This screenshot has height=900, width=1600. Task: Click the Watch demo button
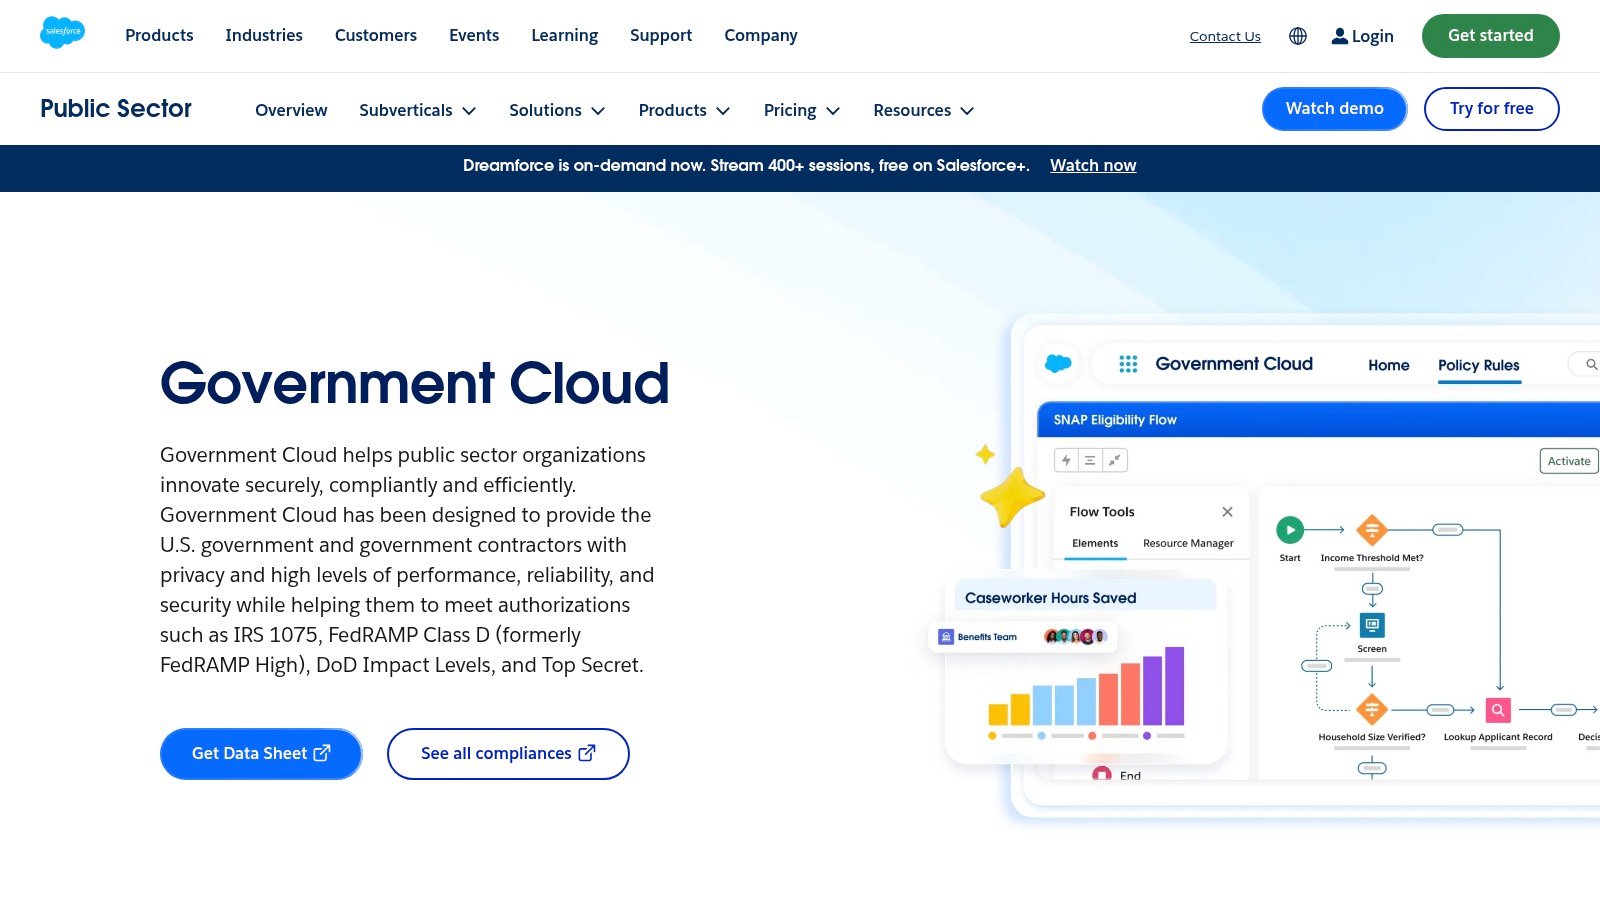[1335, 109]
